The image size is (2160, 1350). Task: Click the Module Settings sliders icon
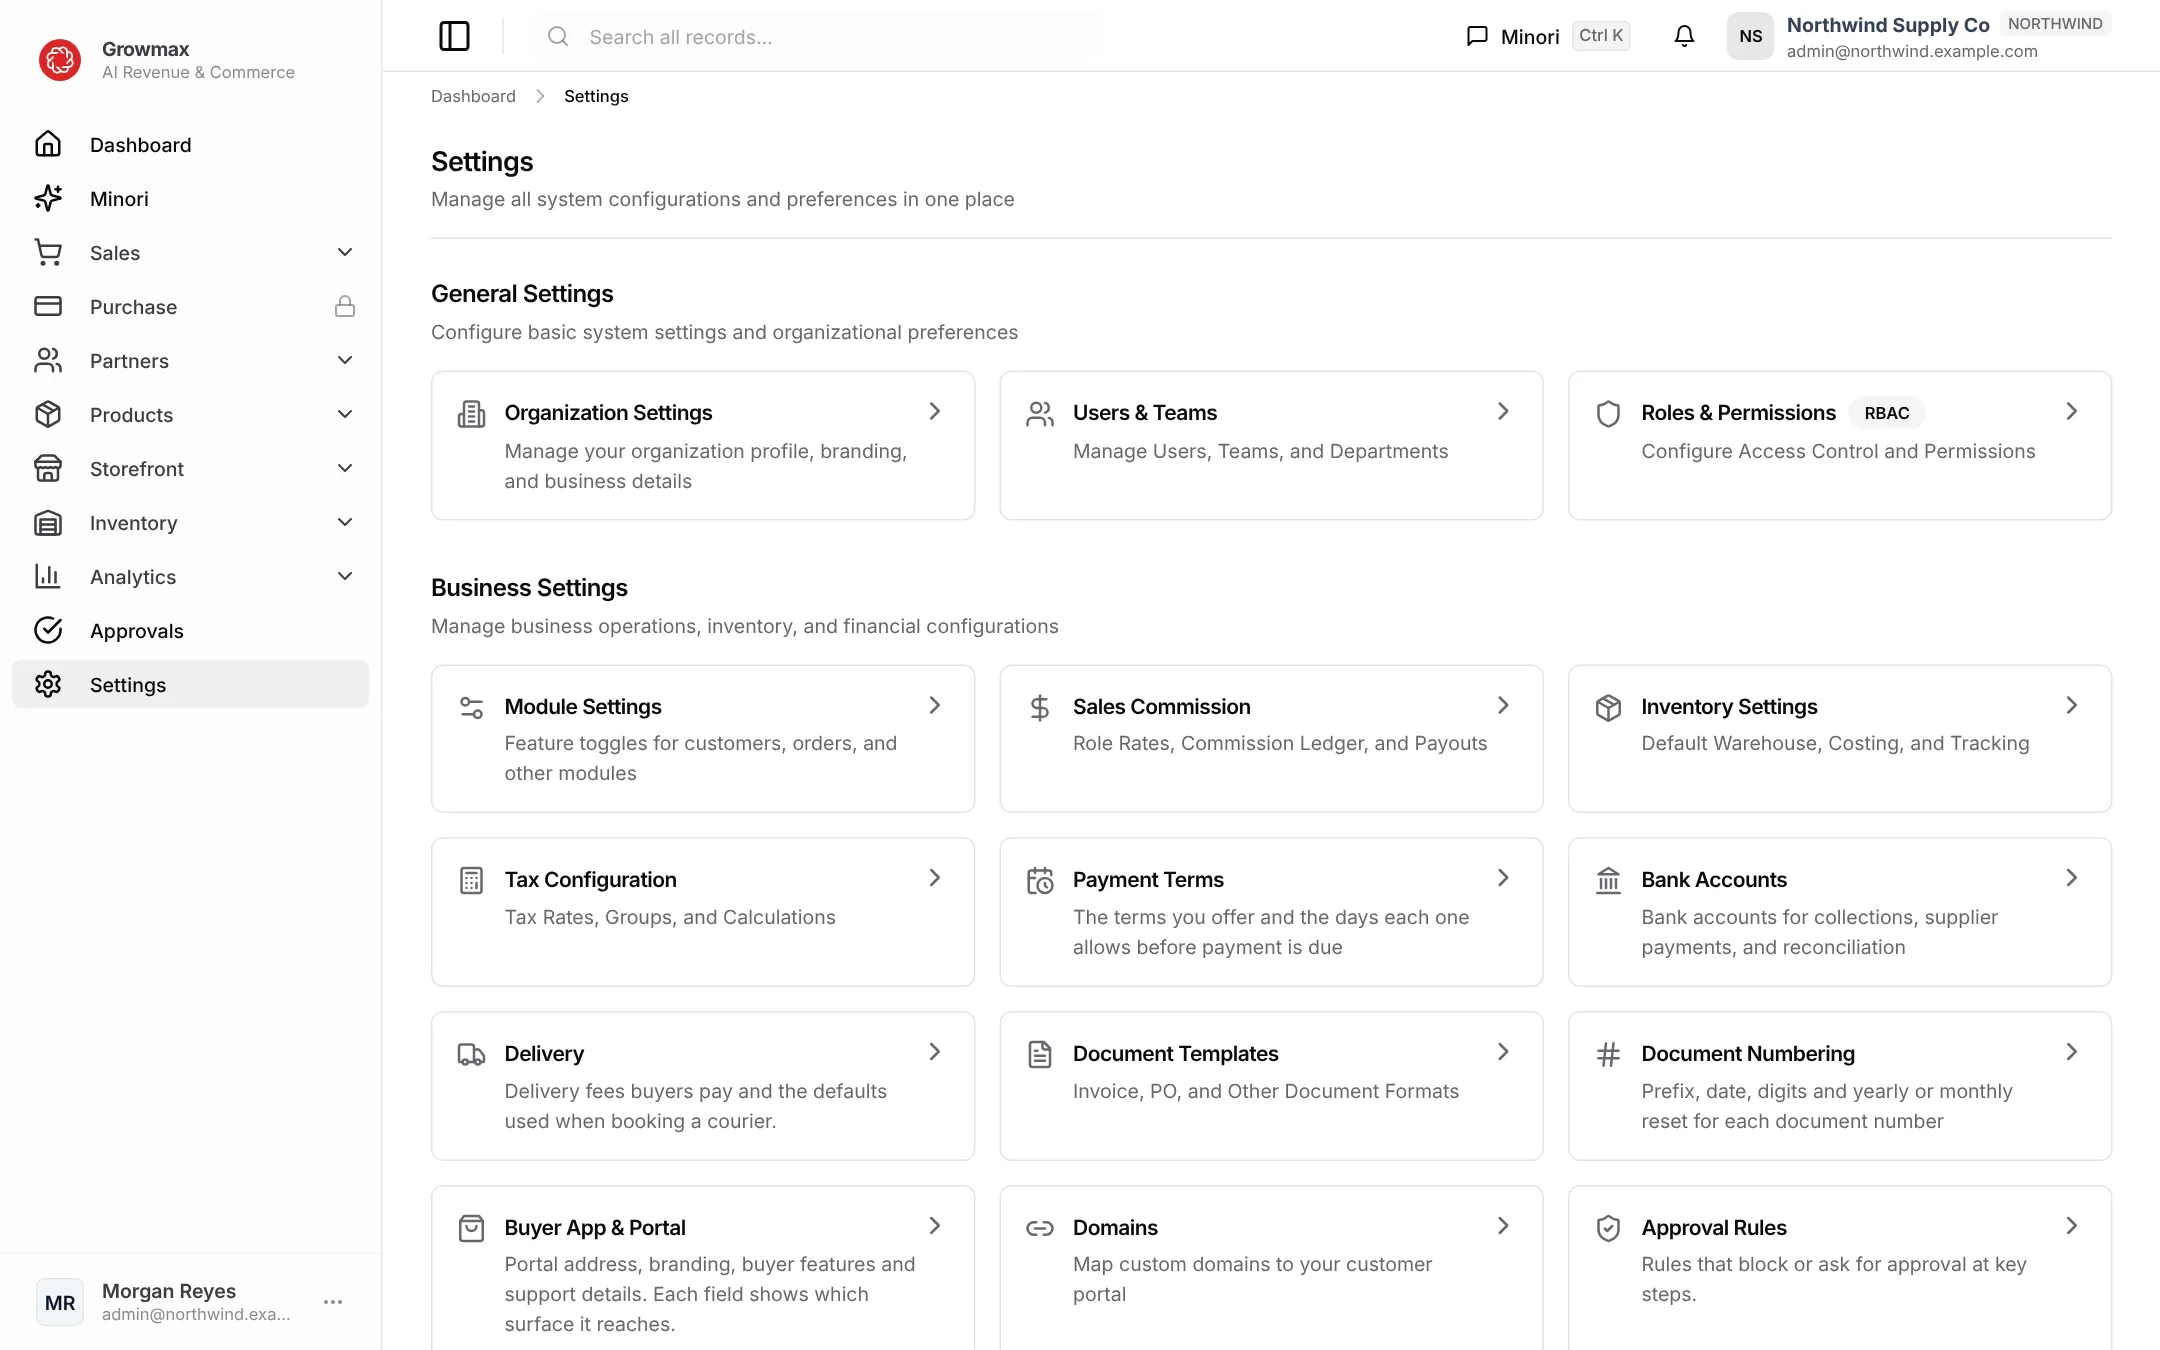point(471,707)
